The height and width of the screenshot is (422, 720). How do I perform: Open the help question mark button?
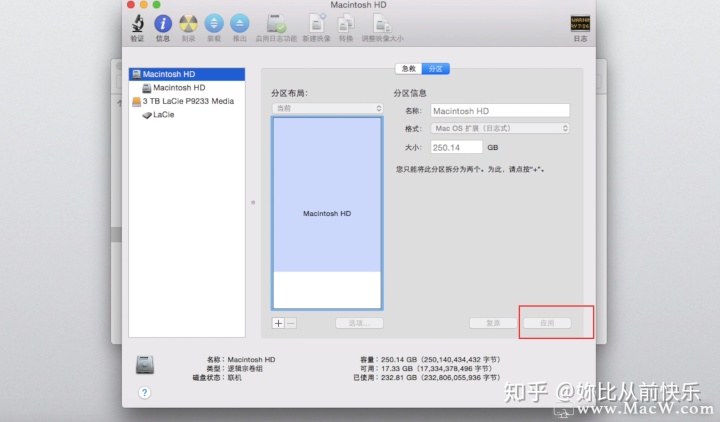[145, 393]
